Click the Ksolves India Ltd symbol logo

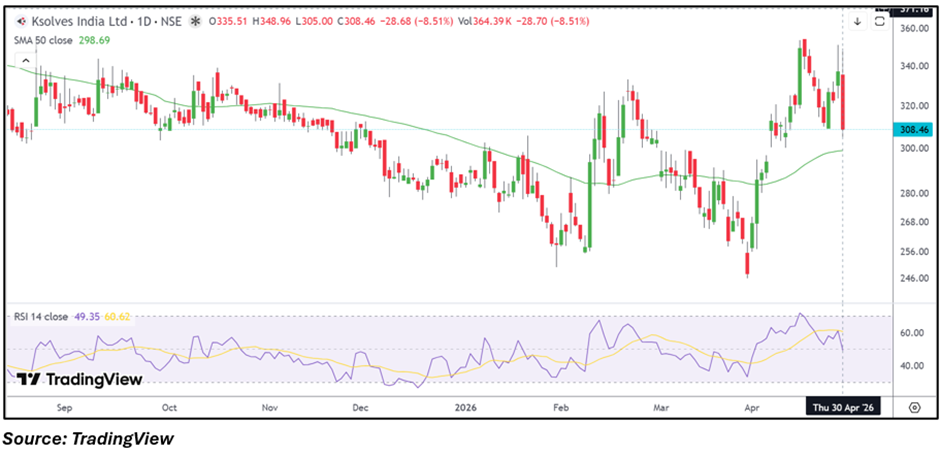tap(21, 22)
